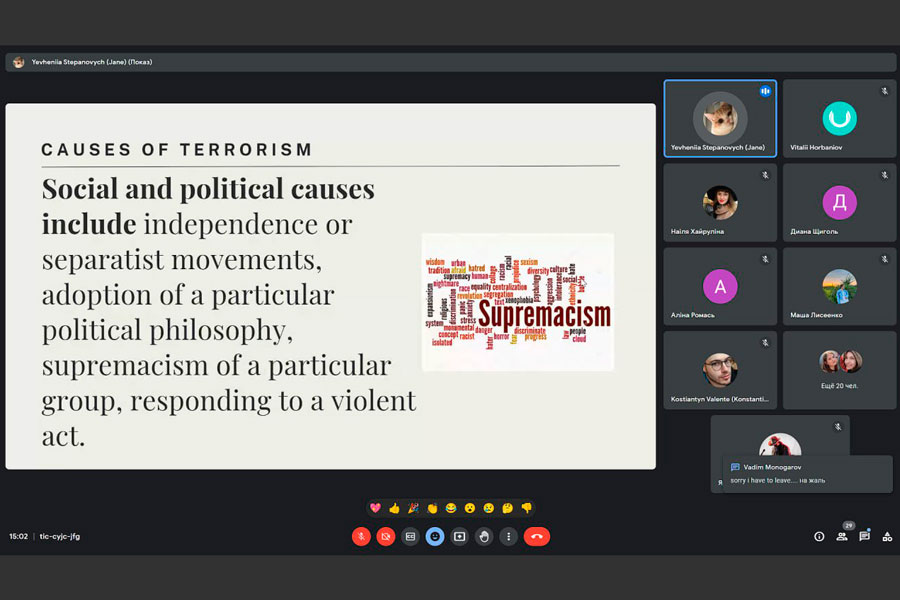The image size is (900, 600).
Task: Toggle closed captions button
Action: tap(410, 536)
